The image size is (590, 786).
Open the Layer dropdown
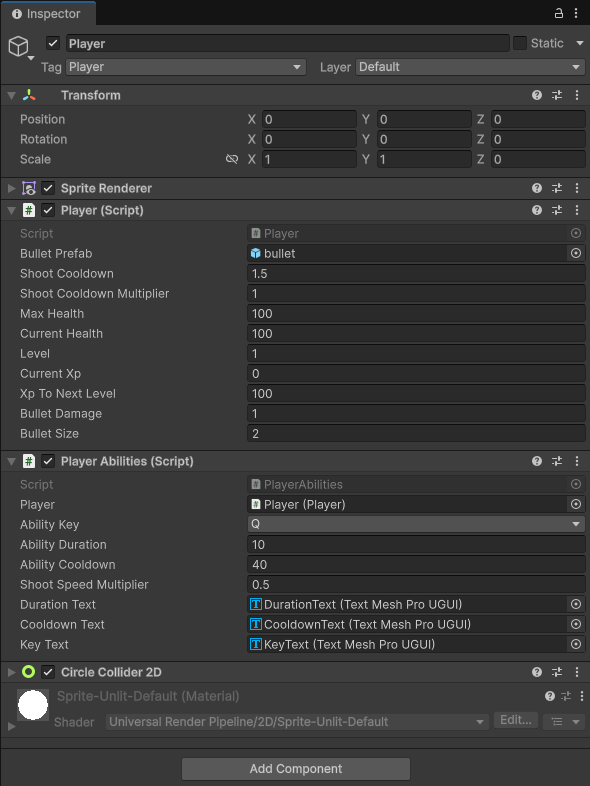pyautogui.click(x=470, y=67)
